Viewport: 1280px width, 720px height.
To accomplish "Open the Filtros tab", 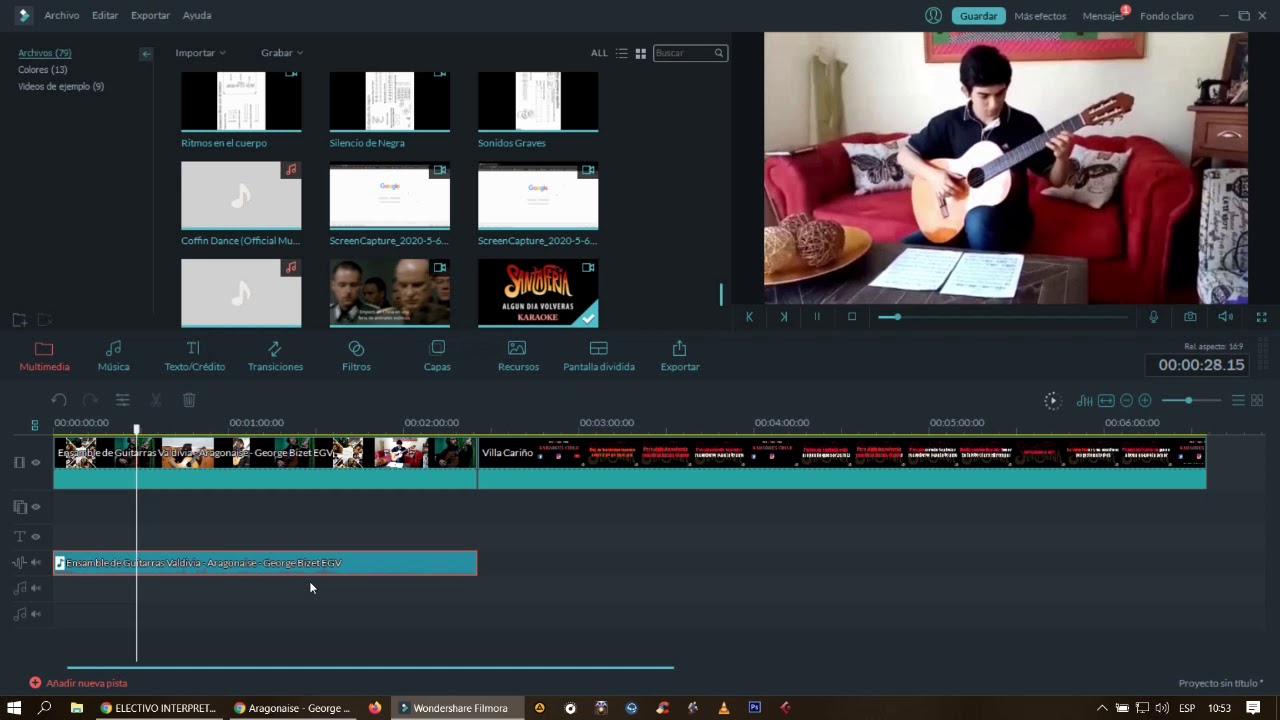I will pyautogui.click(x=356, y=356).
